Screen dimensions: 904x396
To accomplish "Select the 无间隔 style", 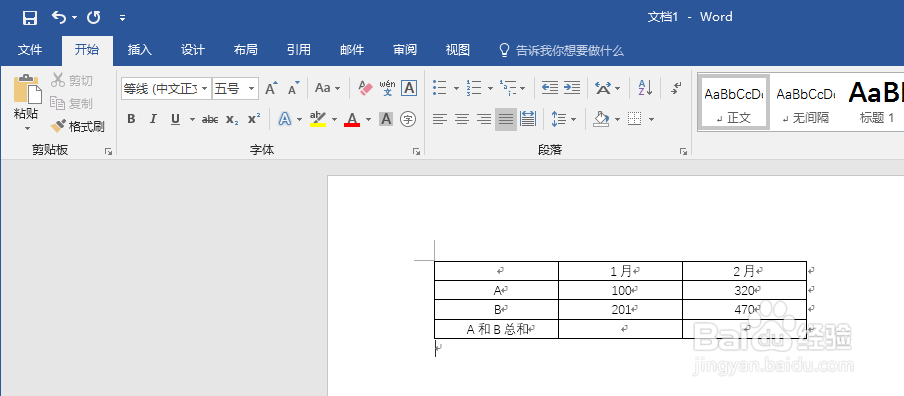I will pyautogui.click(x=805, y=102).
